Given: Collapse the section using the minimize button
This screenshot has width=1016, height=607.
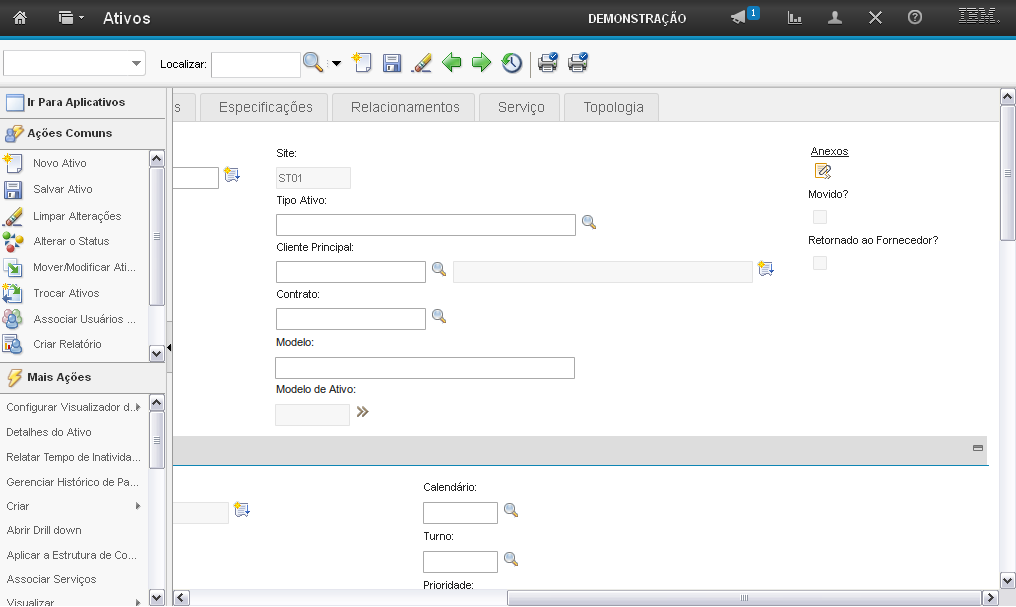Looking at the screenshot, I should (978, 449).
